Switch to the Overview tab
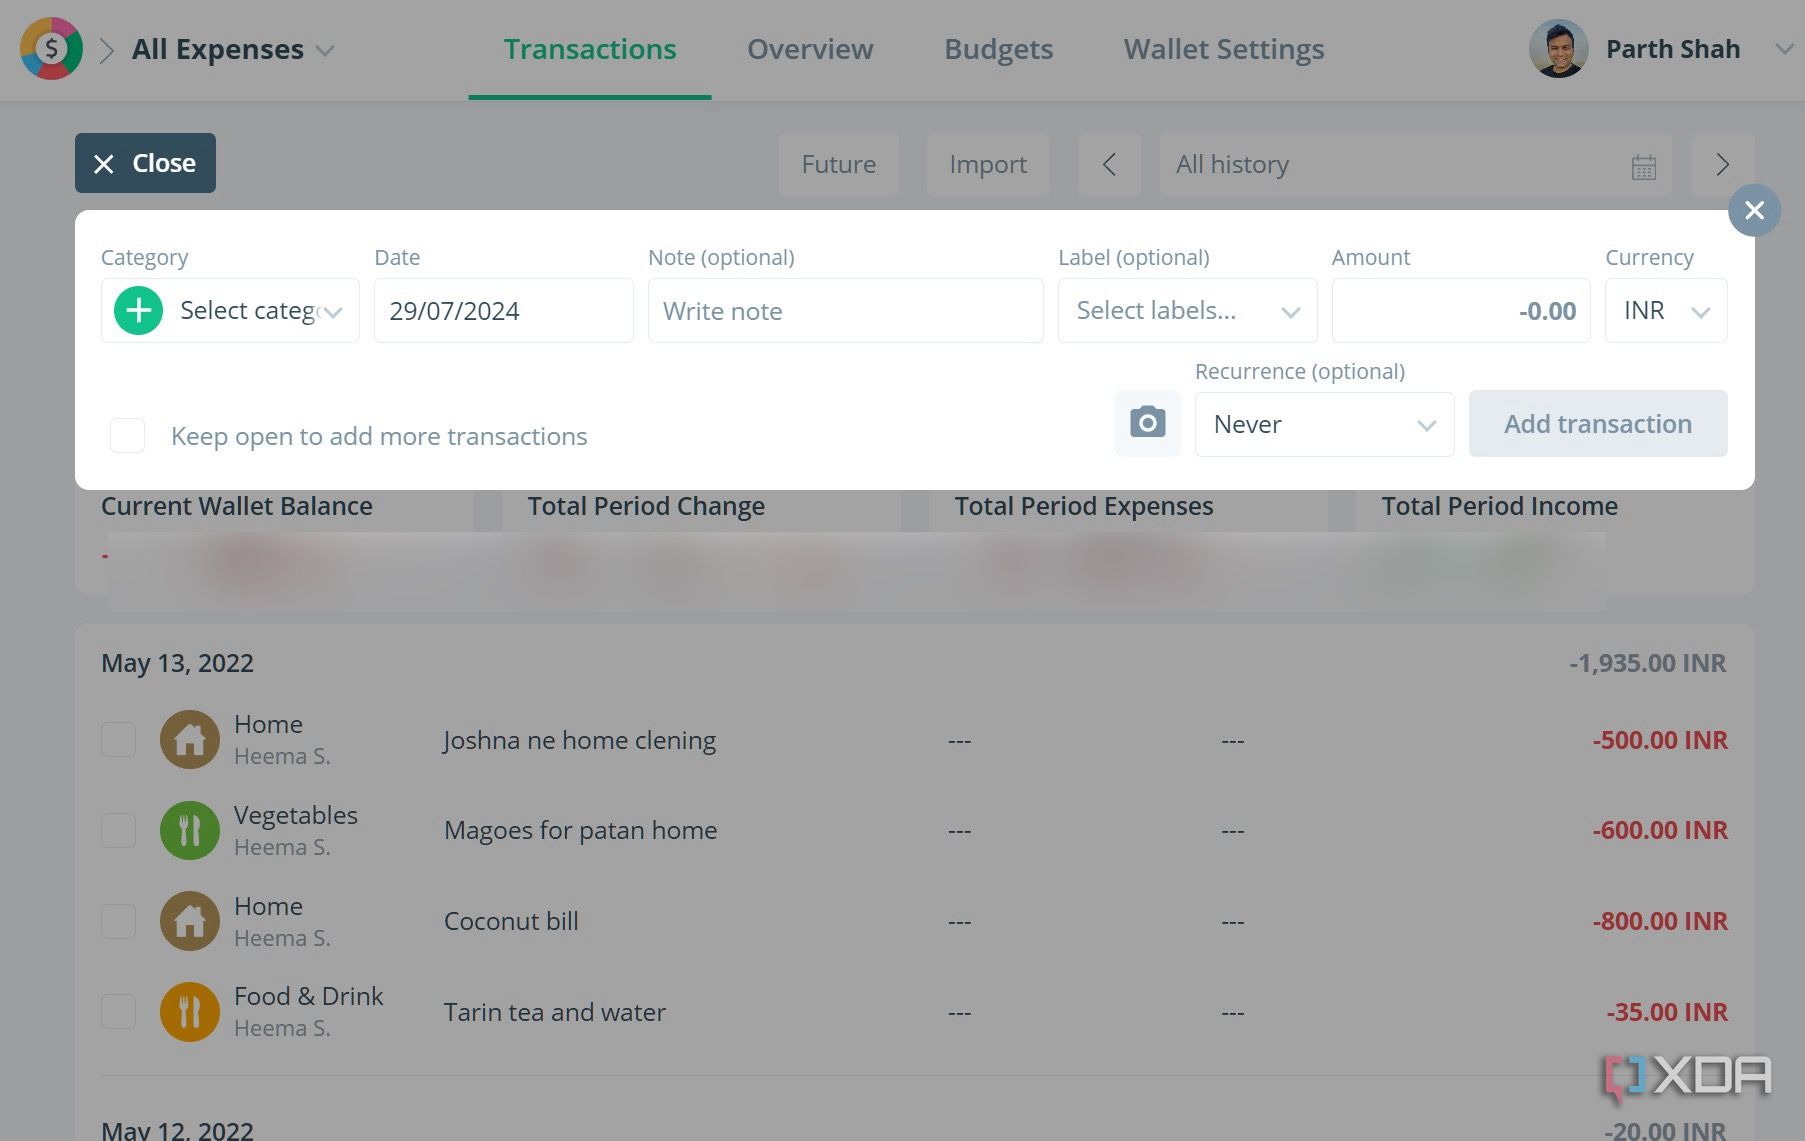1805x1141 pixels. [809, 49]
